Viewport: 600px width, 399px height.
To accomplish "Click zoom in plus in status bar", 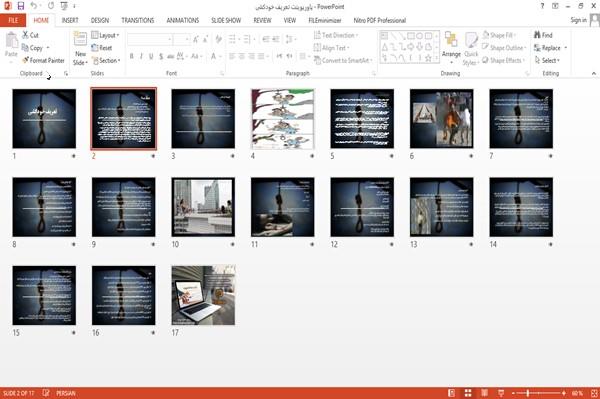I will (564, 393).
